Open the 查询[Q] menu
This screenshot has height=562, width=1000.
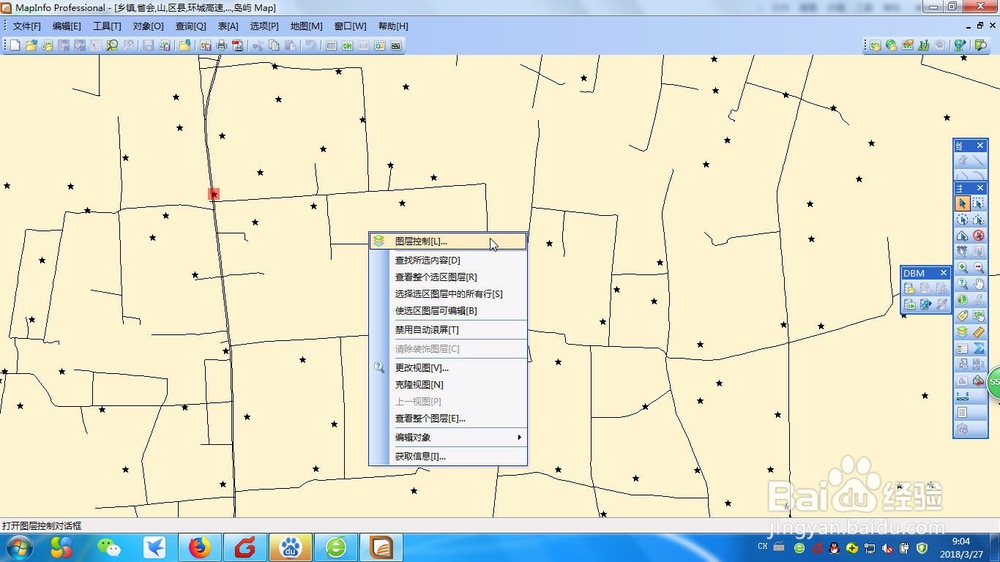[191, 26]
